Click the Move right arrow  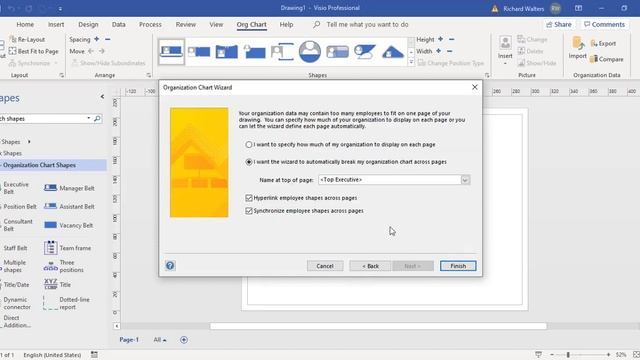coord(102,51)
